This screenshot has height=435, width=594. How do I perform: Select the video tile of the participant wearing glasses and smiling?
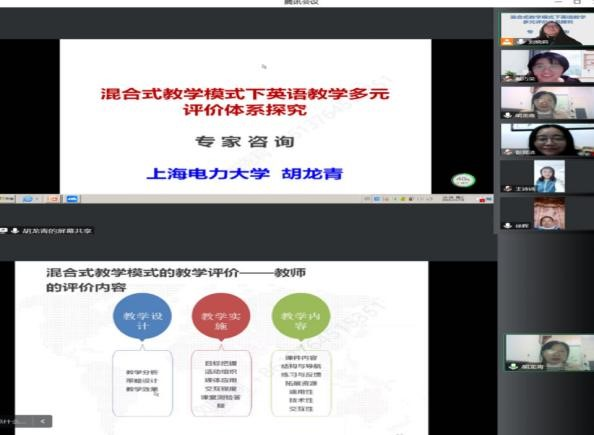[x=547, y=139]
